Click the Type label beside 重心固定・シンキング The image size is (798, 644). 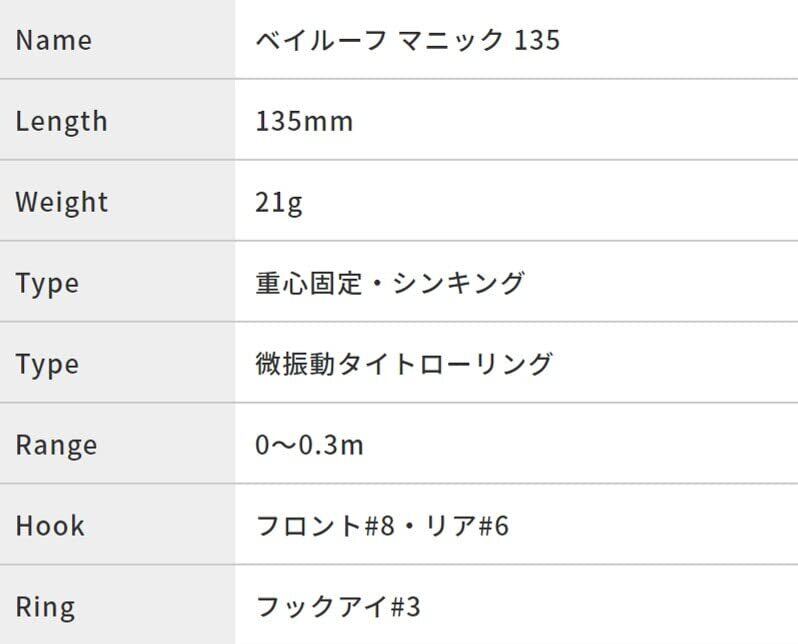(46, 283)
